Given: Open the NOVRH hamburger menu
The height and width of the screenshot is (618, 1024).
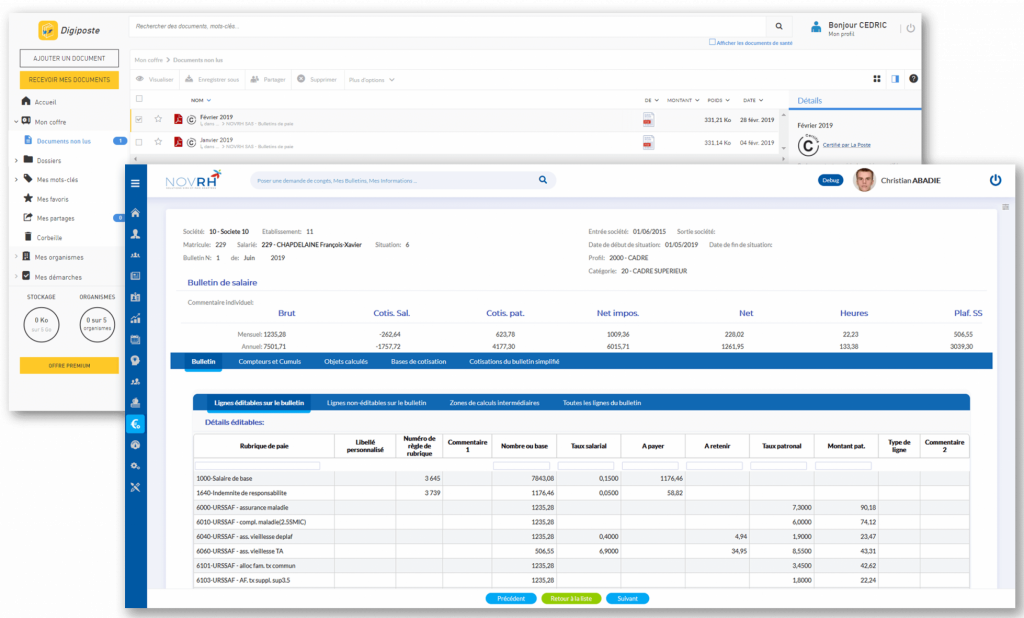Looking at the screenshot, I should tap(134, 181).
